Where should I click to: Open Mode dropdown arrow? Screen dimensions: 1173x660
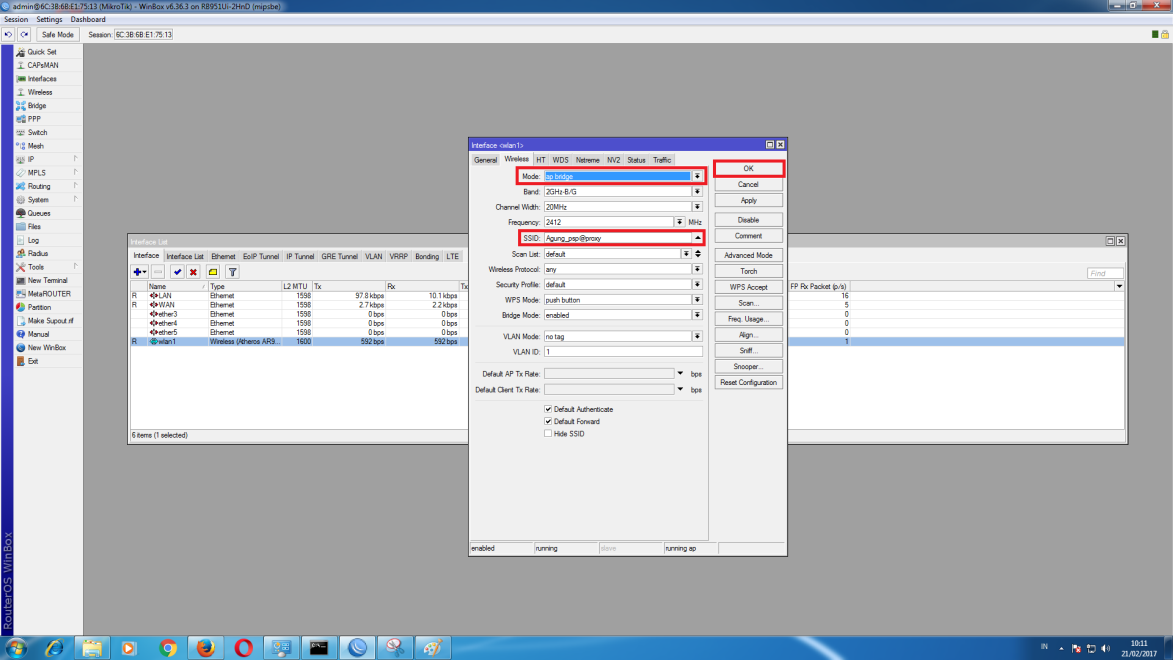[x=697, y=177]
